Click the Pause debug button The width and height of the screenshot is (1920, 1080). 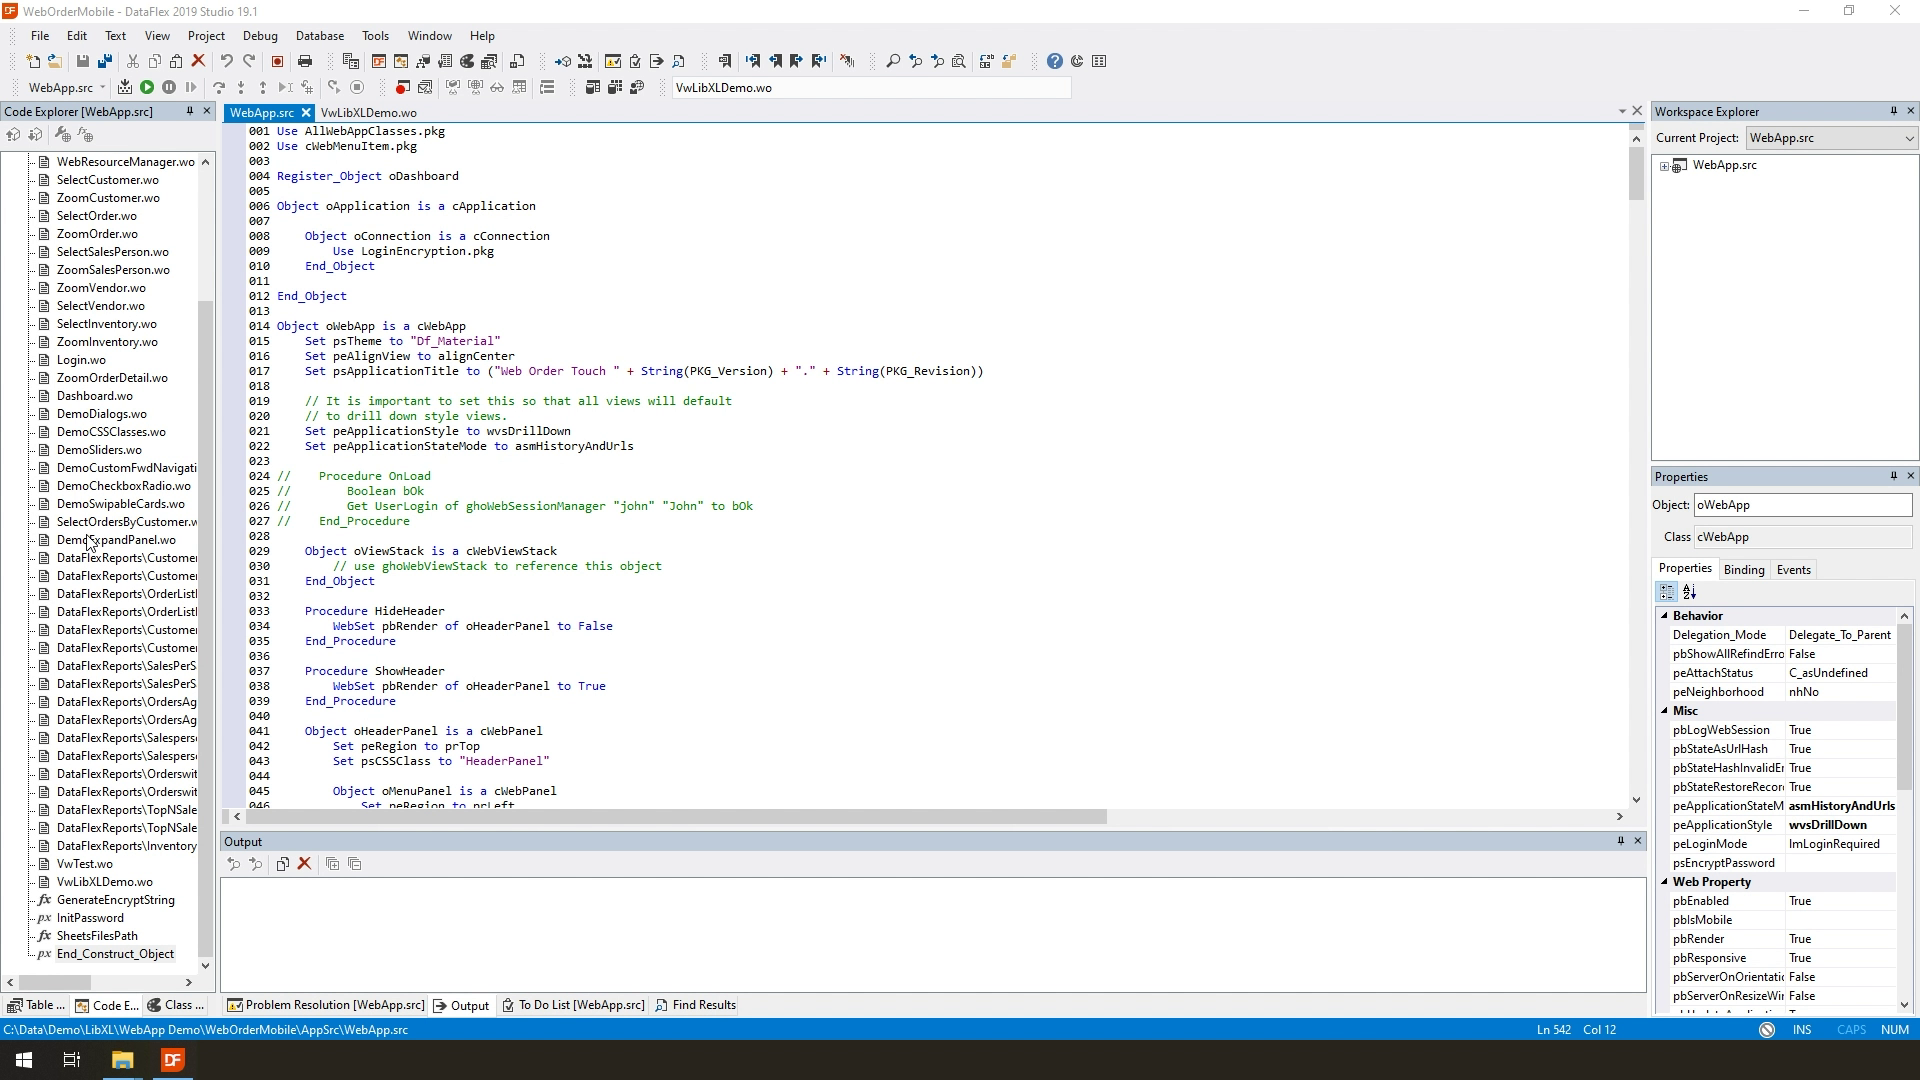point(169,88)
